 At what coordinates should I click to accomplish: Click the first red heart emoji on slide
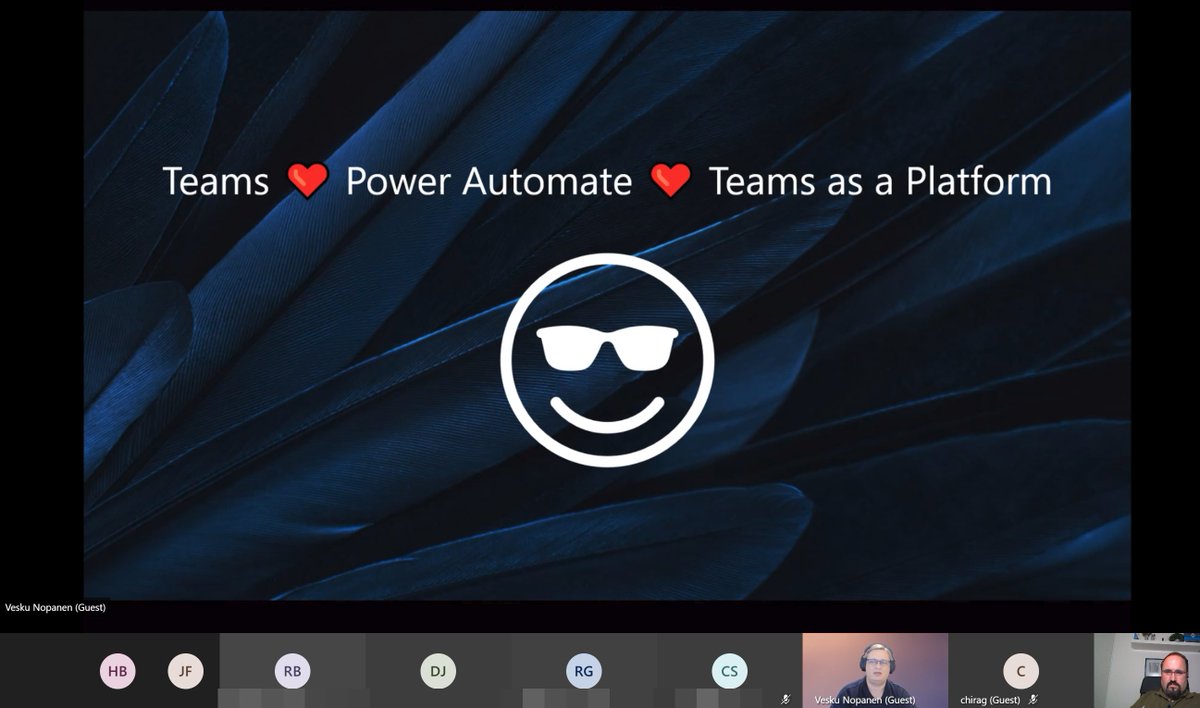pos(307,181)
